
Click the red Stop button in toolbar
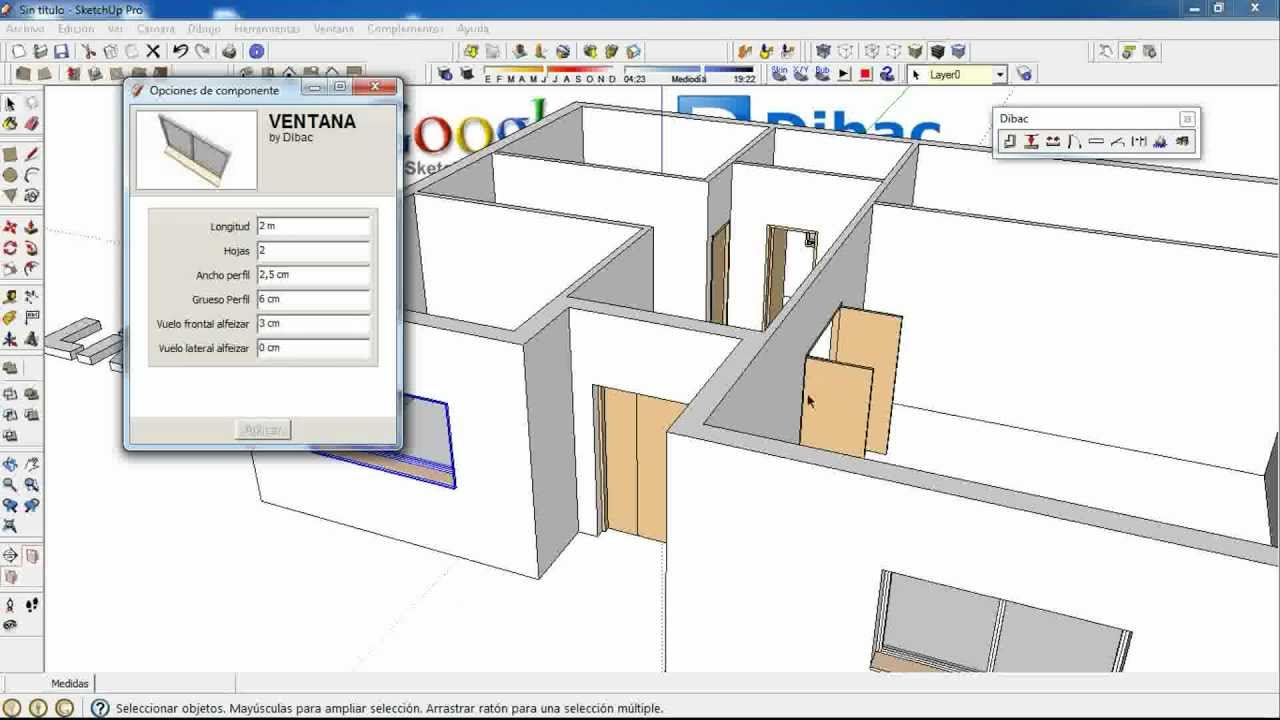865,74
